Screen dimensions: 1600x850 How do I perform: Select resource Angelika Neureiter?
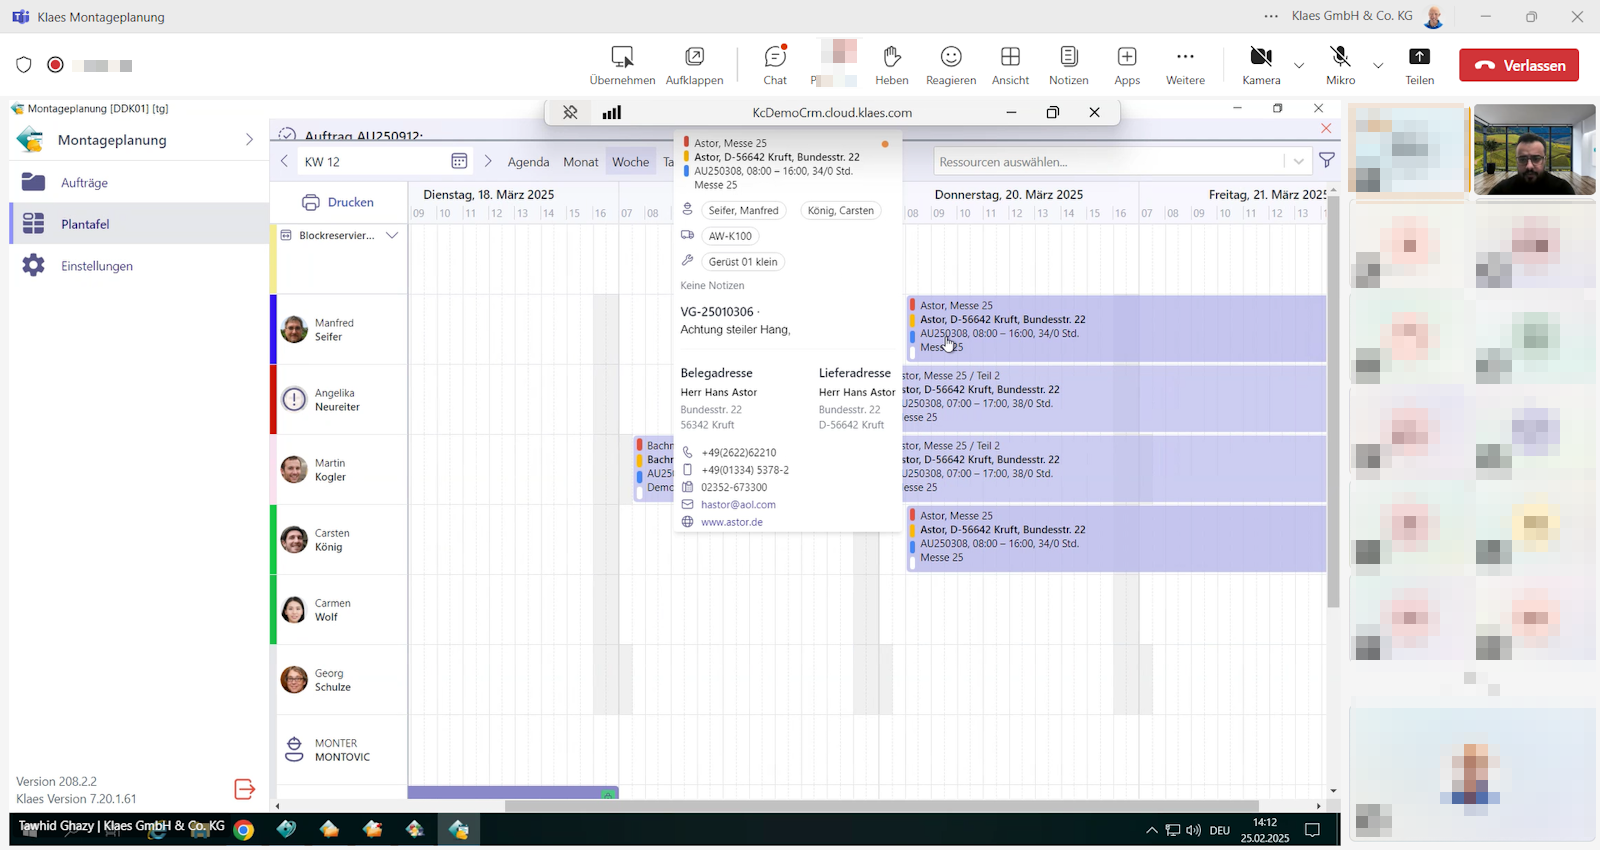point(339,400)
